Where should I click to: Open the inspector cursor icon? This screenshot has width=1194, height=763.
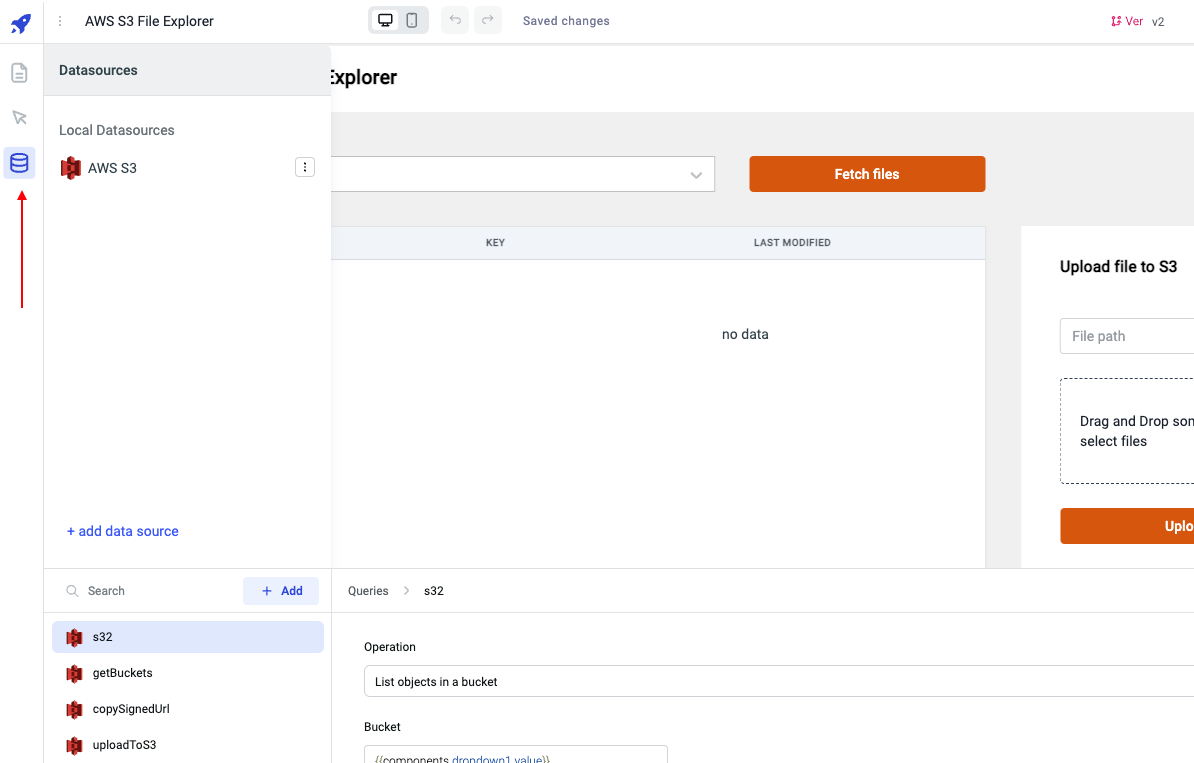coord(19,118)
